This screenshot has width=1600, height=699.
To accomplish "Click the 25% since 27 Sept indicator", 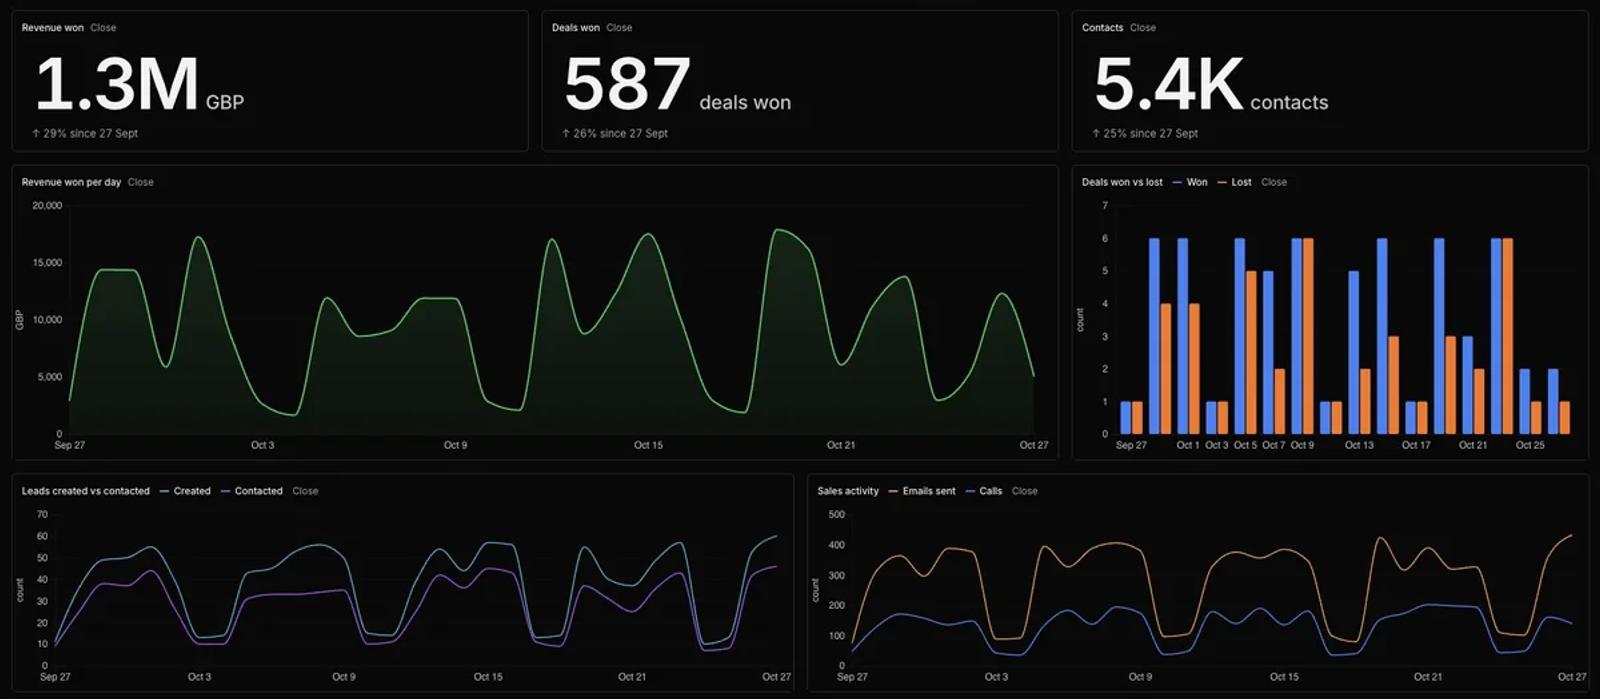I will pos(1145,133).
